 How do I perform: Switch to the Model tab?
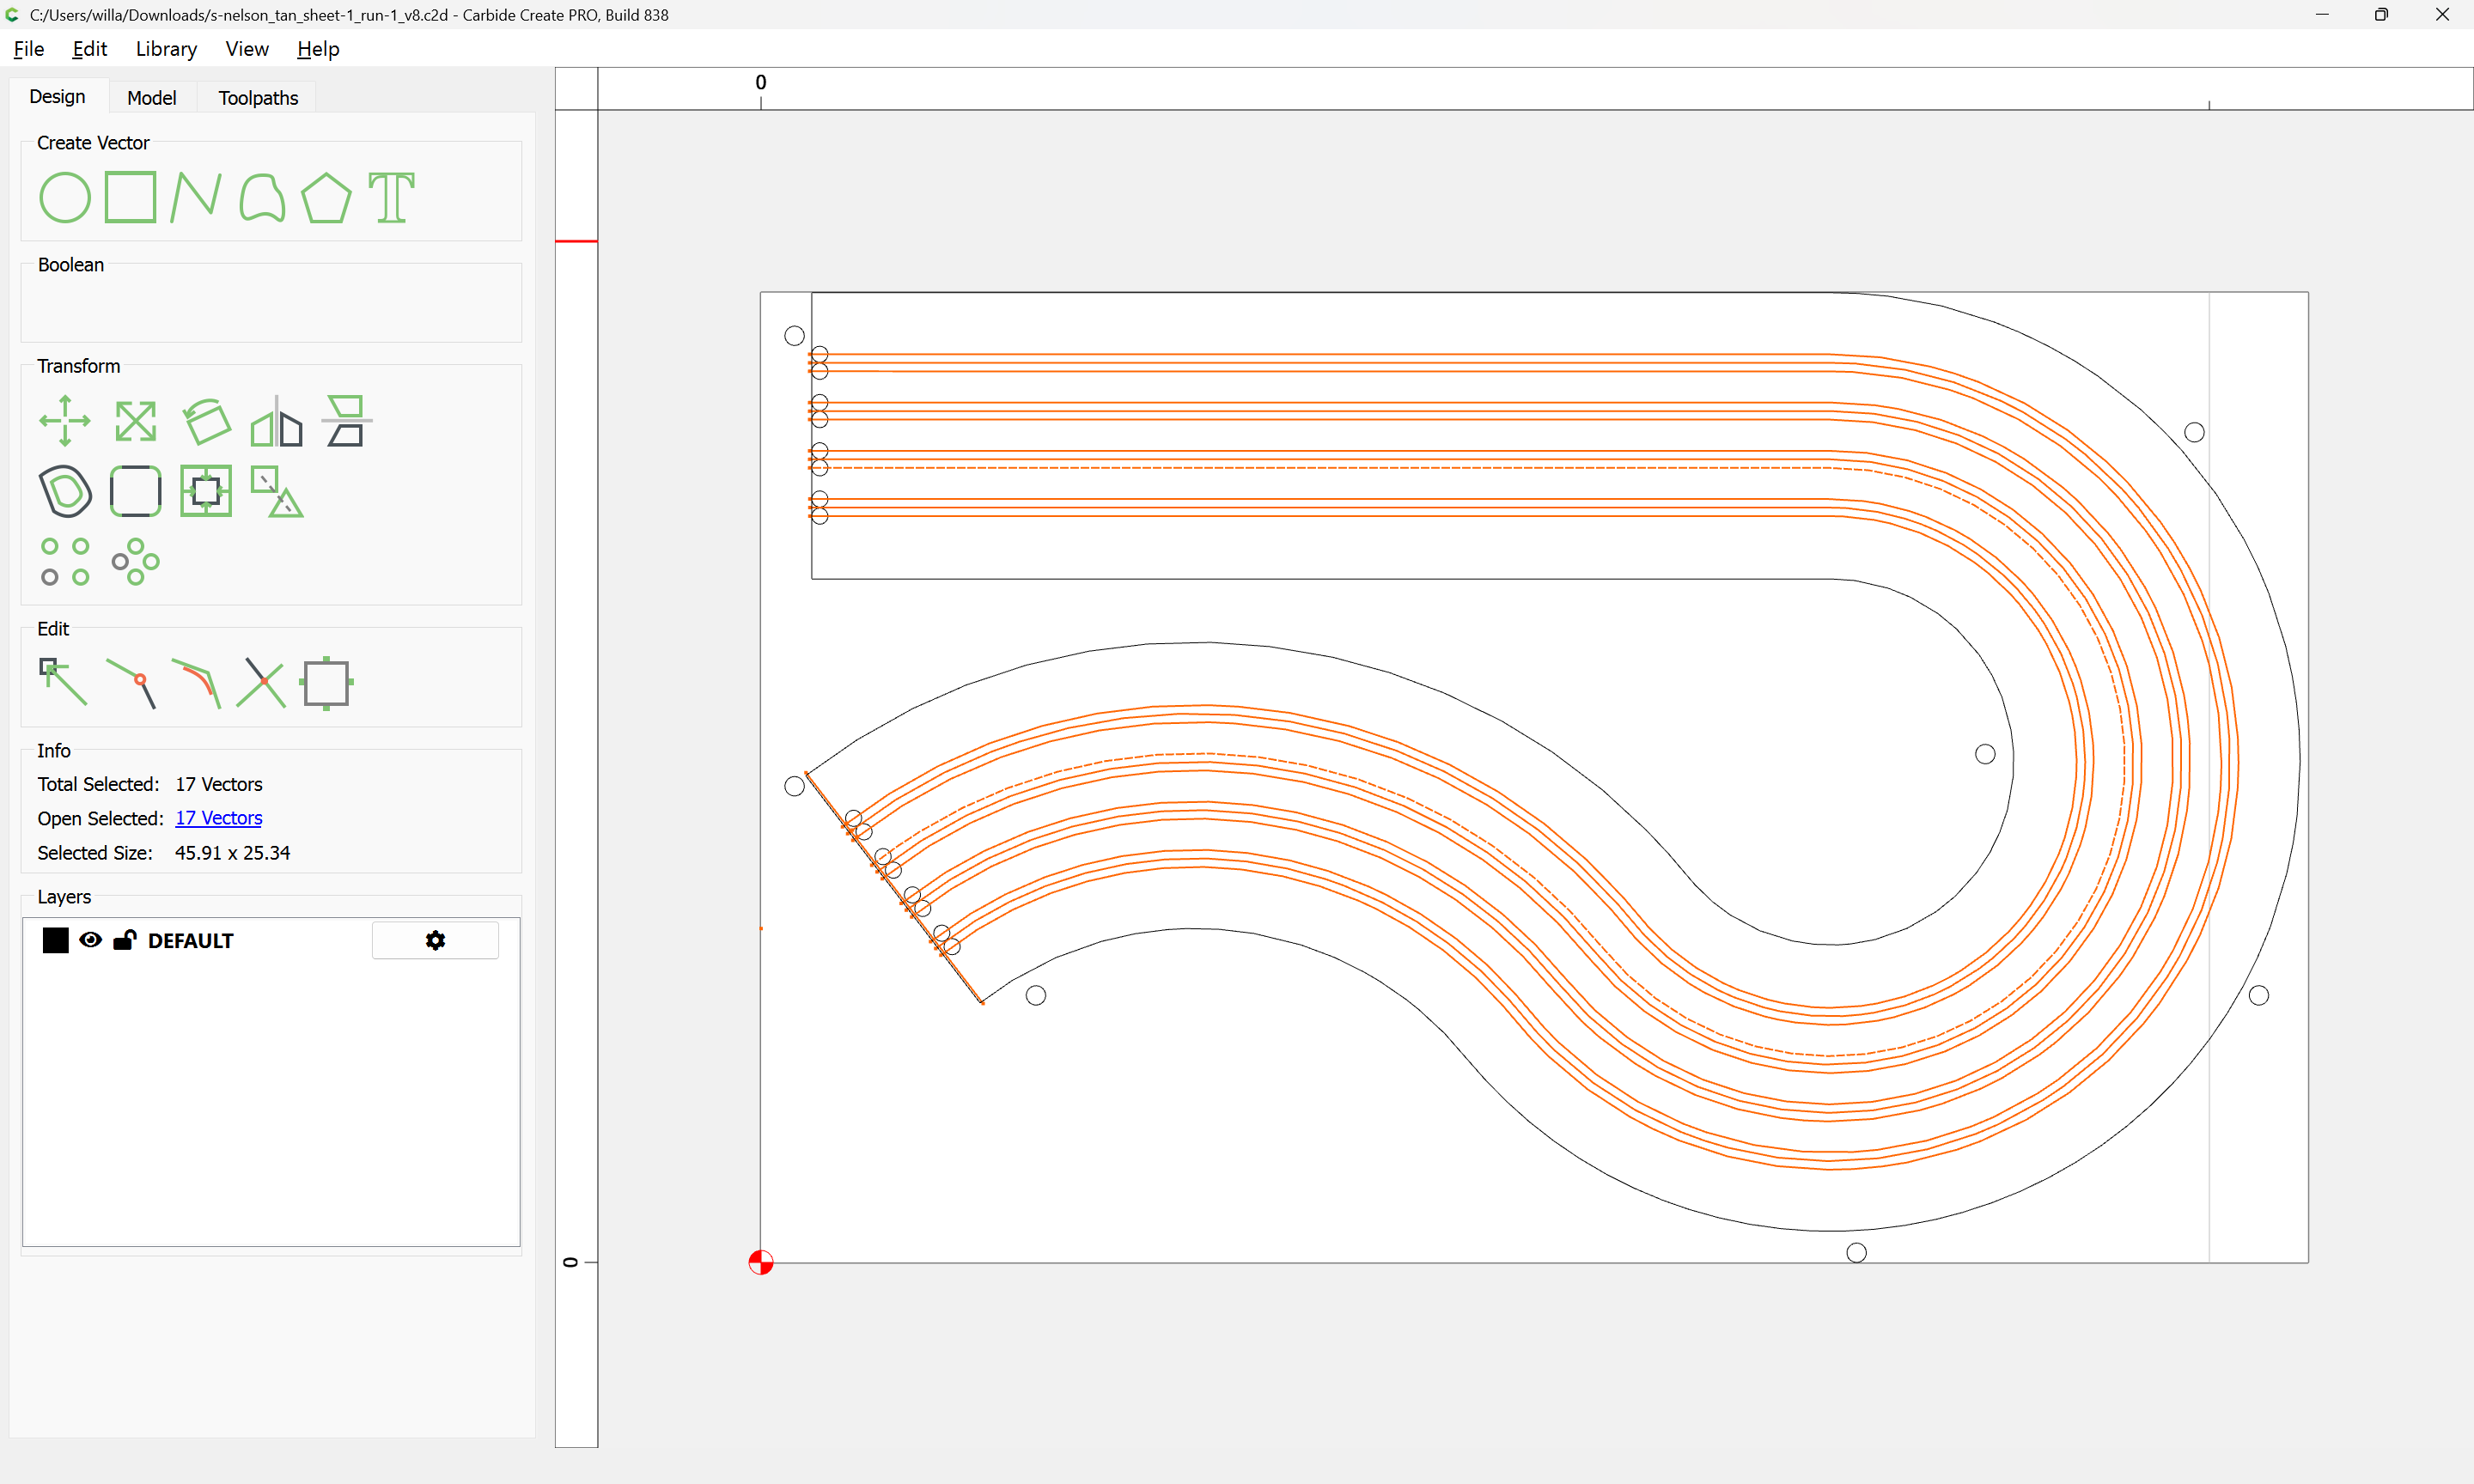151,98
